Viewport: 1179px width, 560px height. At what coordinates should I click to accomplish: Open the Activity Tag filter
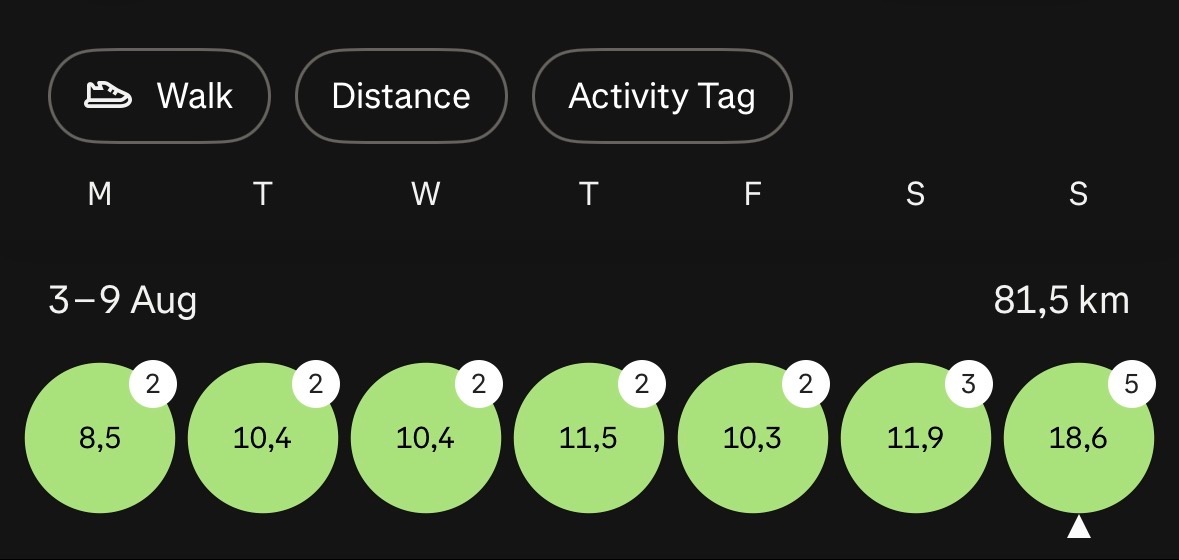[662, 96]
